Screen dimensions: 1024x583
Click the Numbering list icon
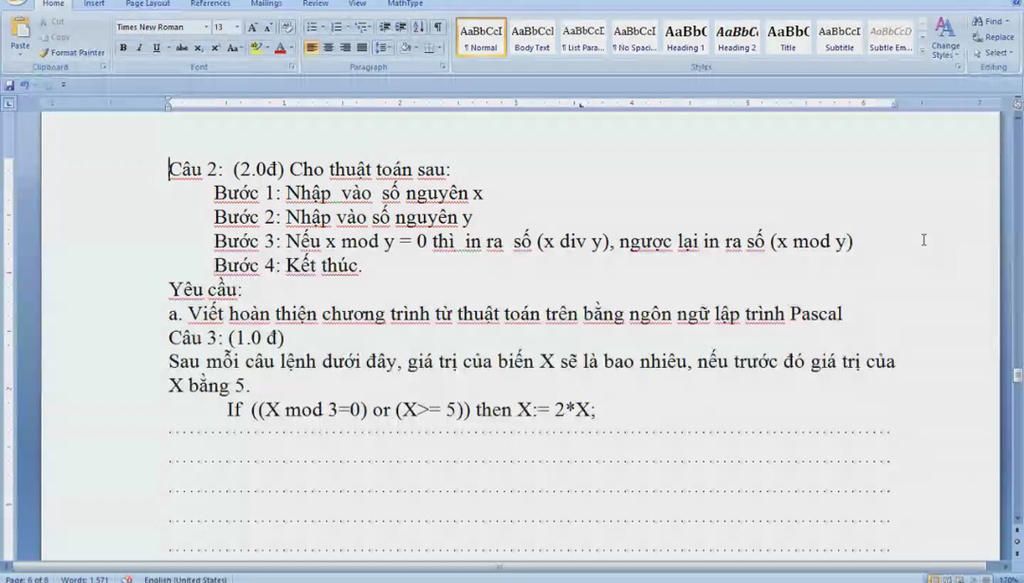click(336, 27)
